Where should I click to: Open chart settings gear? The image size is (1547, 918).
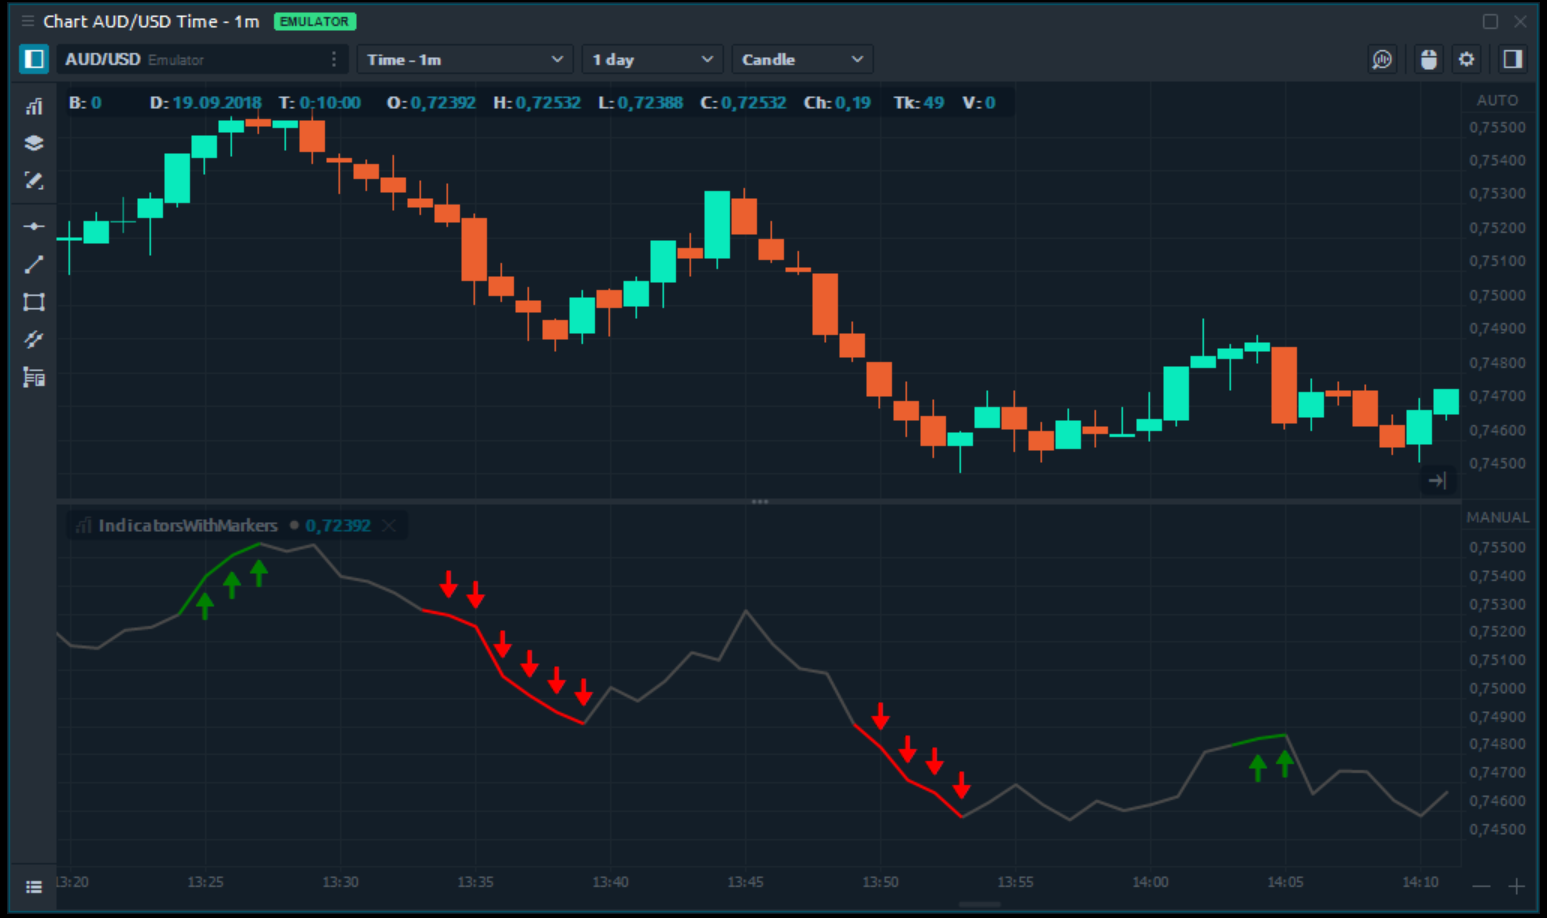pos(1466,60)
